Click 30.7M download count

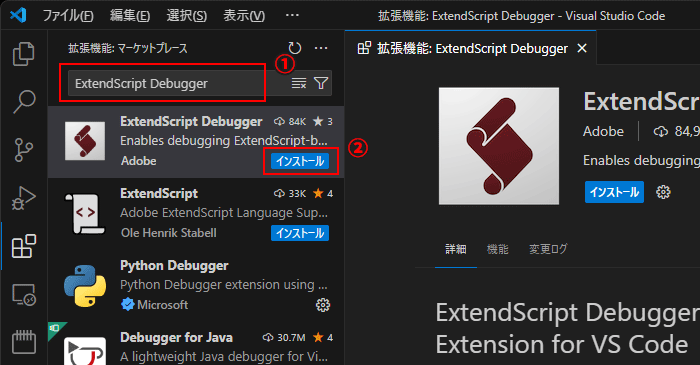[x=284, y=337]
